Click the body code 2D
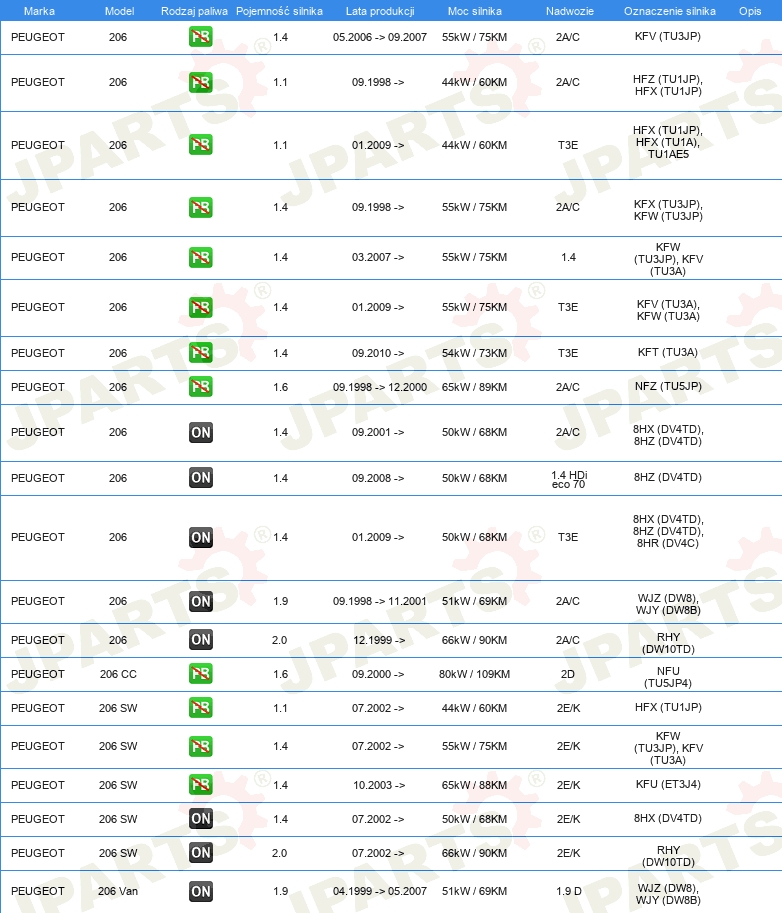 point(568,674)
